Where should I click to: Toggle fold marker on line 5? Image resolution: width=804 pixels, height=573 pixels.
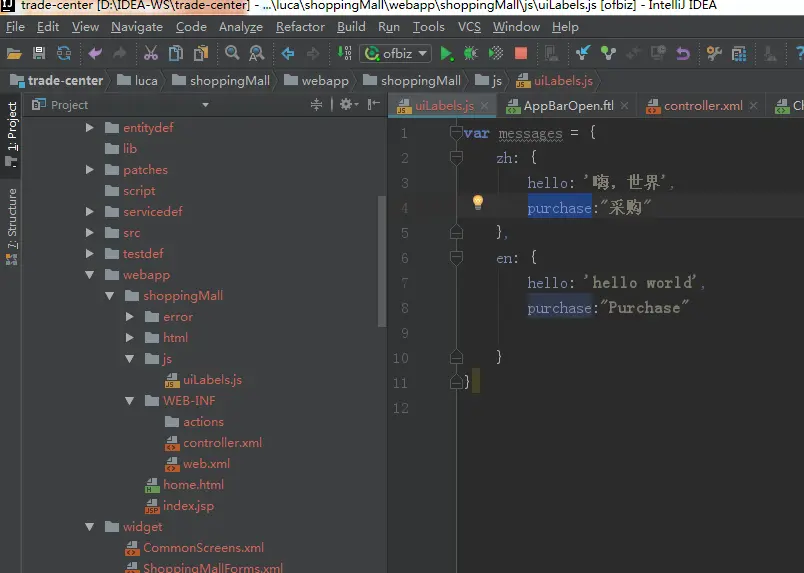tap(456, 232)
